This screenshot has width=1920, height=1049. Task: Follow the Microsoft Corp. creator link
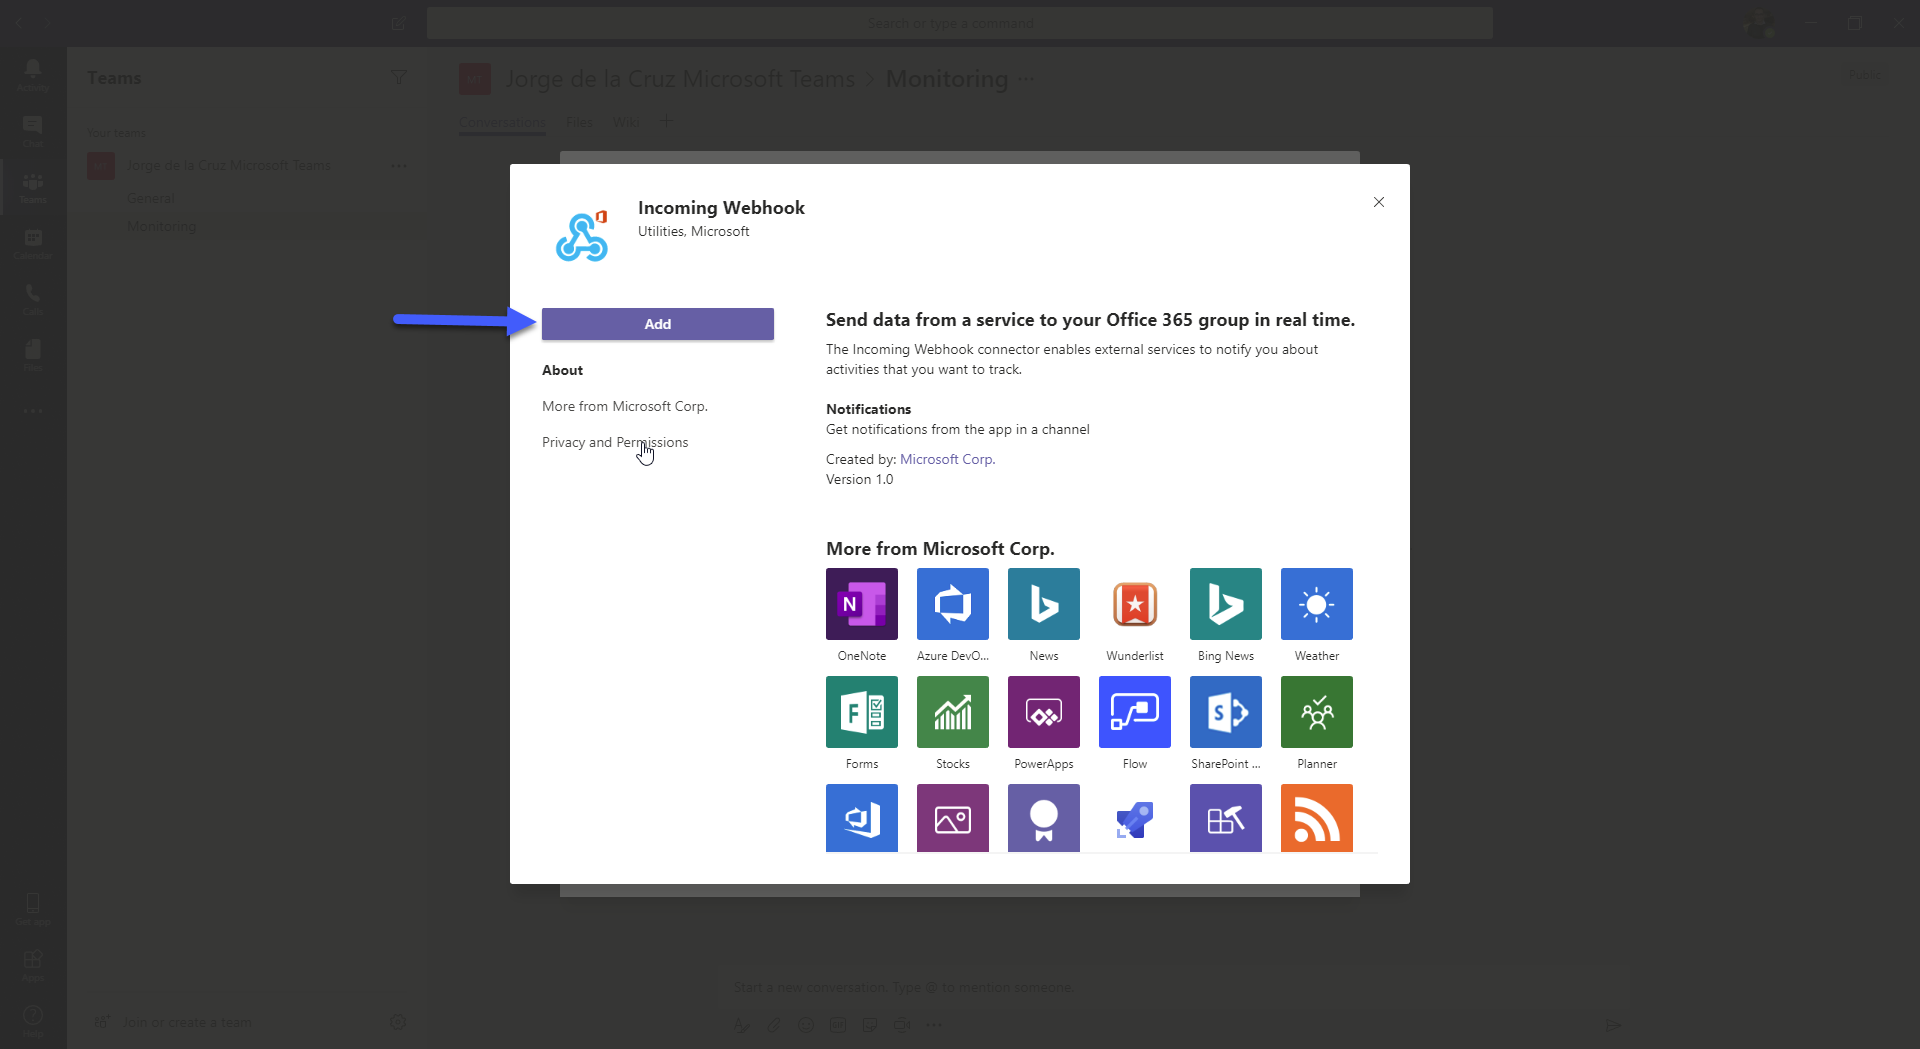click(x=947, y=459)
